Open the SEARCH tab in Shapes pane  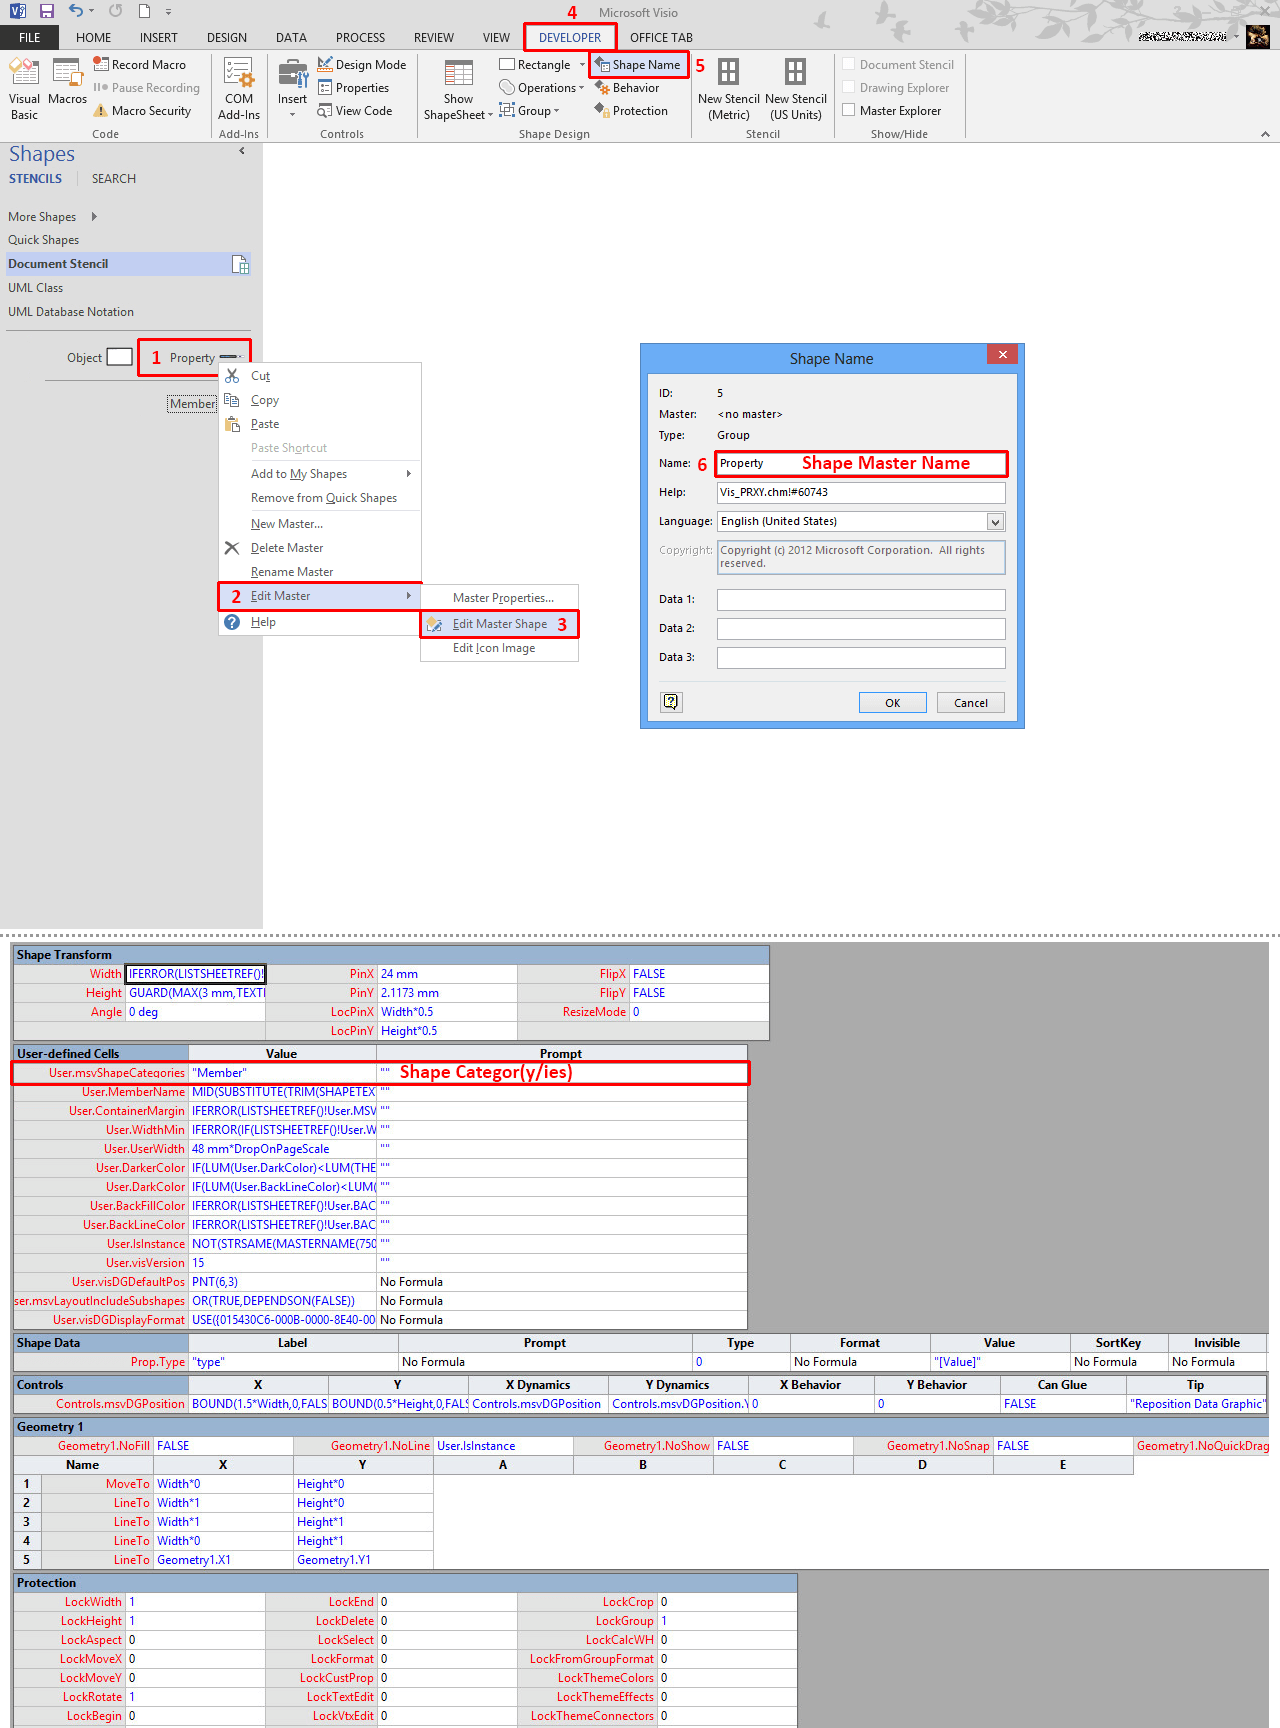tap(114, 179)
